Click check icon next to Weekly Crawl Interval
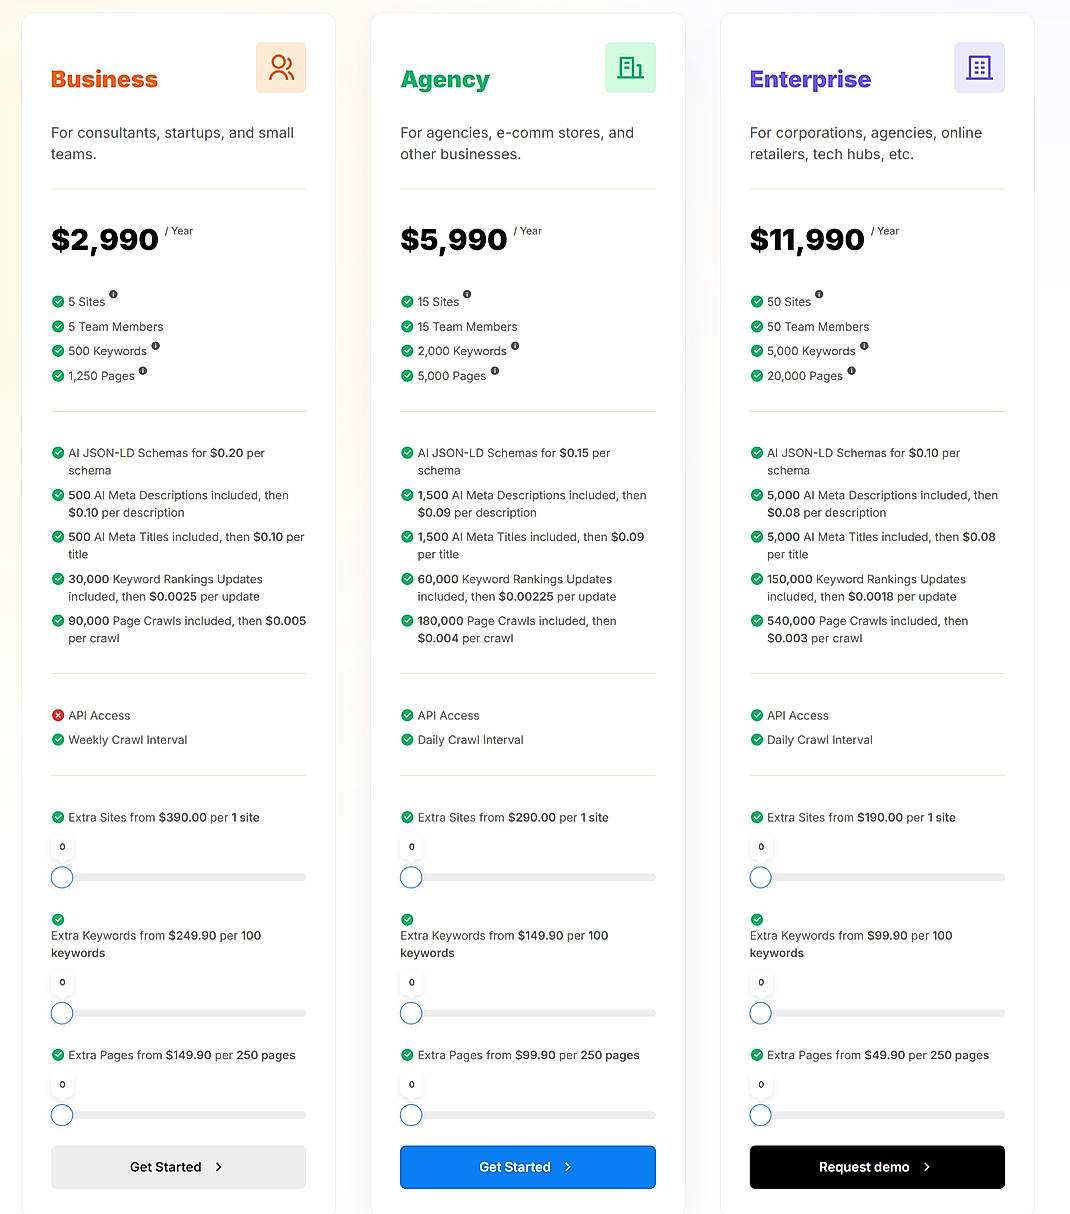Image resolution: width=1070 pixels, height=1214 pixels. click(x=57, y=740)
